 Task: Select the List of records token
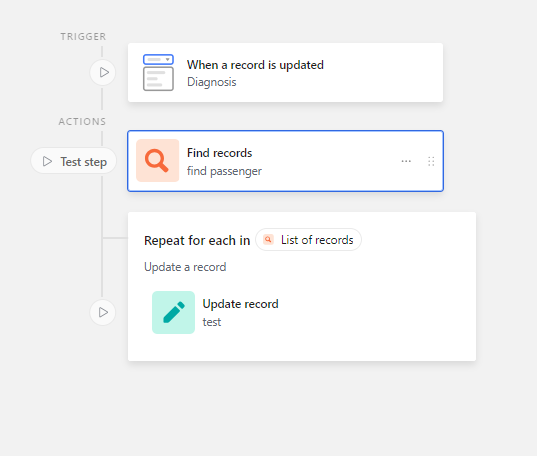[309, 240]
